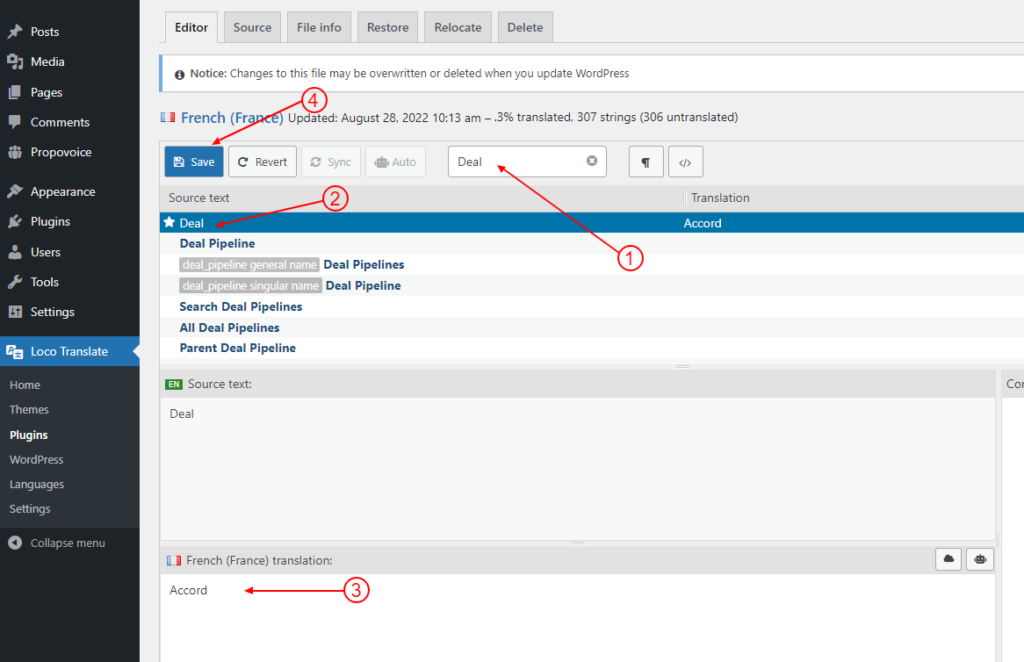Click the Loco Translate icon
The image size is (1024, 662).
pos(15,351)
